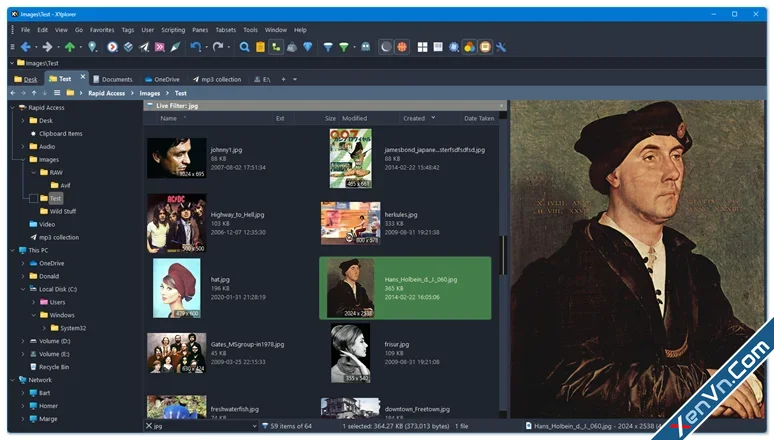
Task: Open the Back button history dropdown arrow
Action: click(x=36, y=47)
